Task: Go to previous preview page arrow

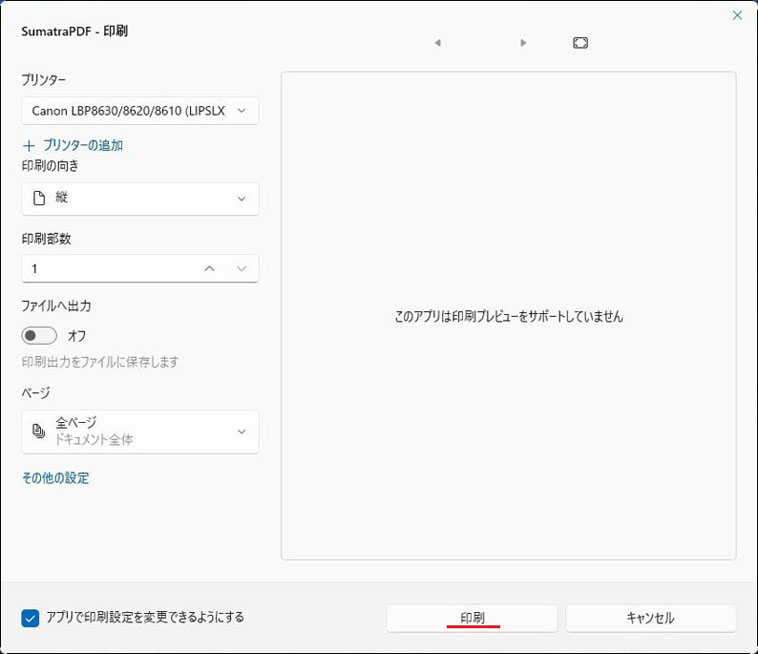Action: 437,43
